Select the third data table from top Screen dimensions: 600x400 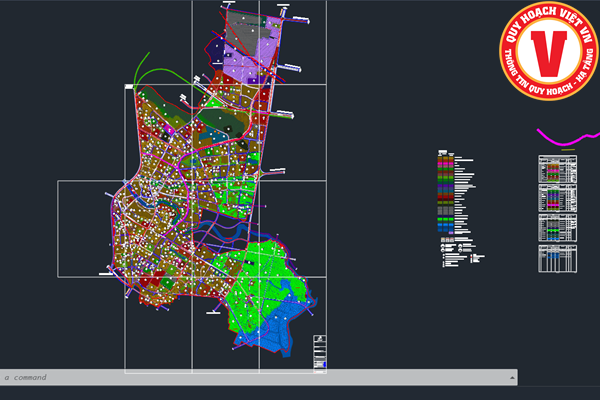[x=557, y=227]
